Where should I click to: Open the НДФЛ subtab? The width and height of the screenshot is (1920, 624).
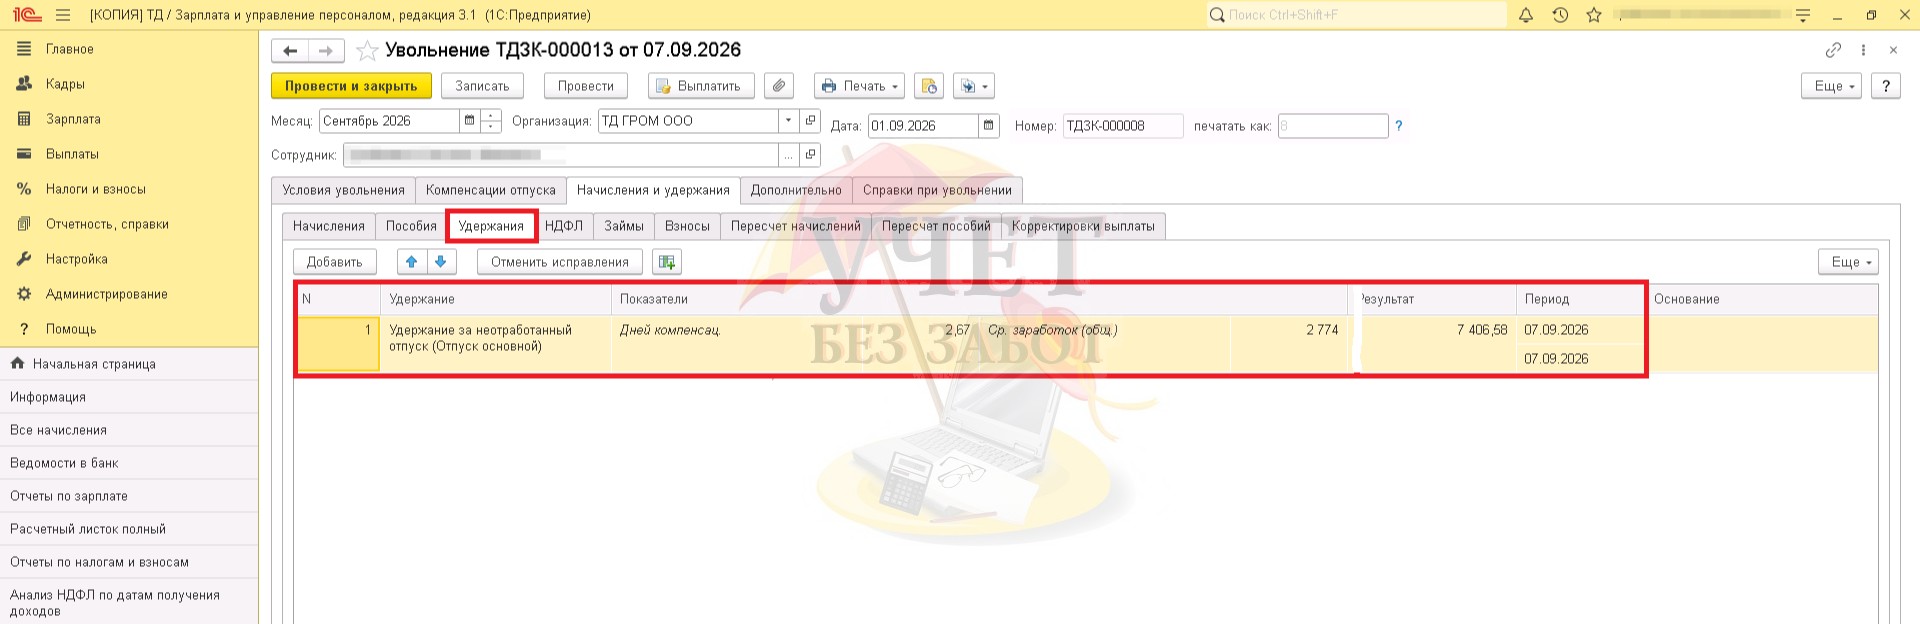(x=564, y=226)
